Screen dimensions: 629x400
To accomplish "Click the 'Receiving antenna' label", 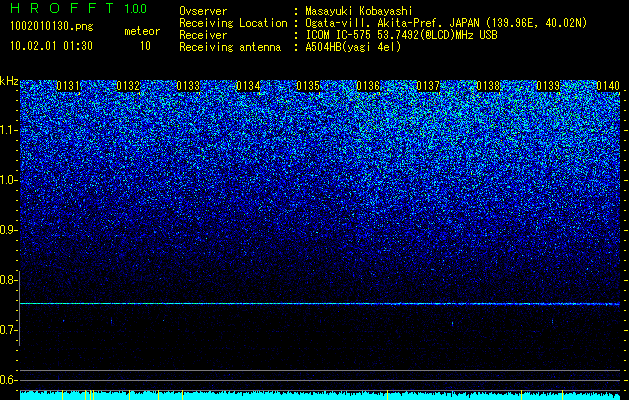I will click(230, 47).
